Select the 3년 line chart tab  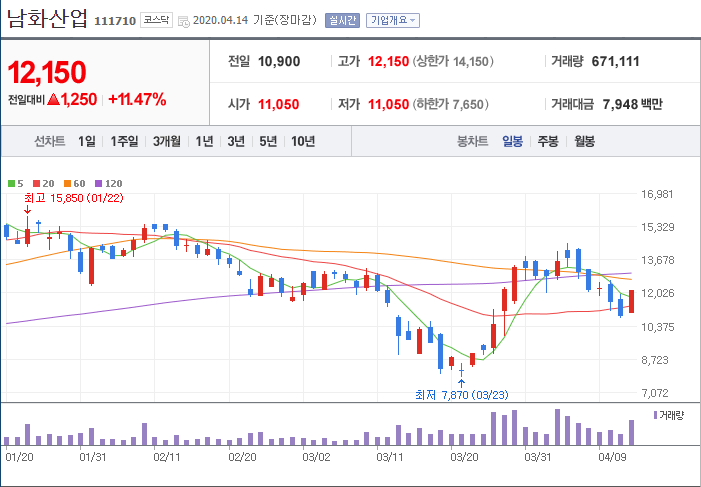pos(236,142)
